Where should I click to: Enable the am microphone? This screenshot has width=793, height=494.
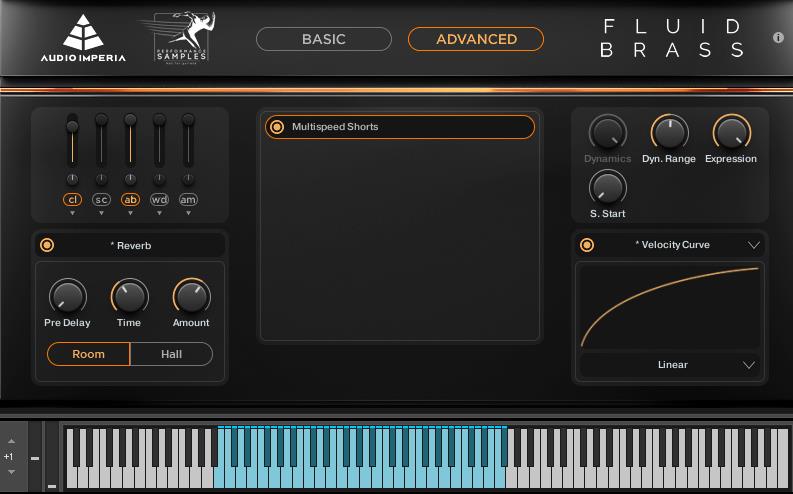tap(188, 200)
